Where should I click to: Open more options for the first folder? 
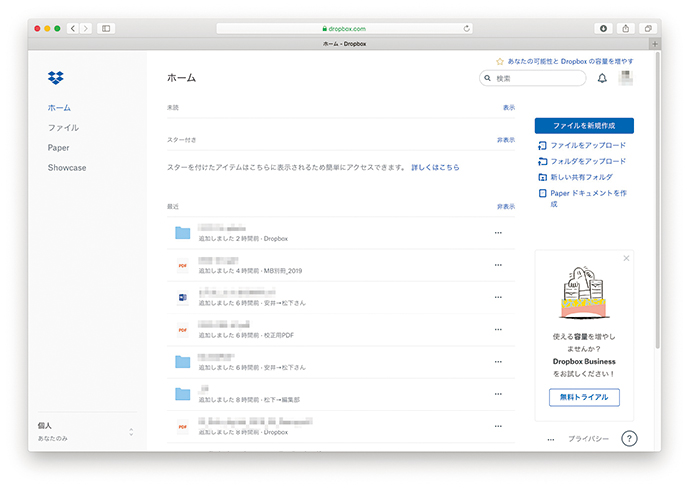tap(498, 233)
